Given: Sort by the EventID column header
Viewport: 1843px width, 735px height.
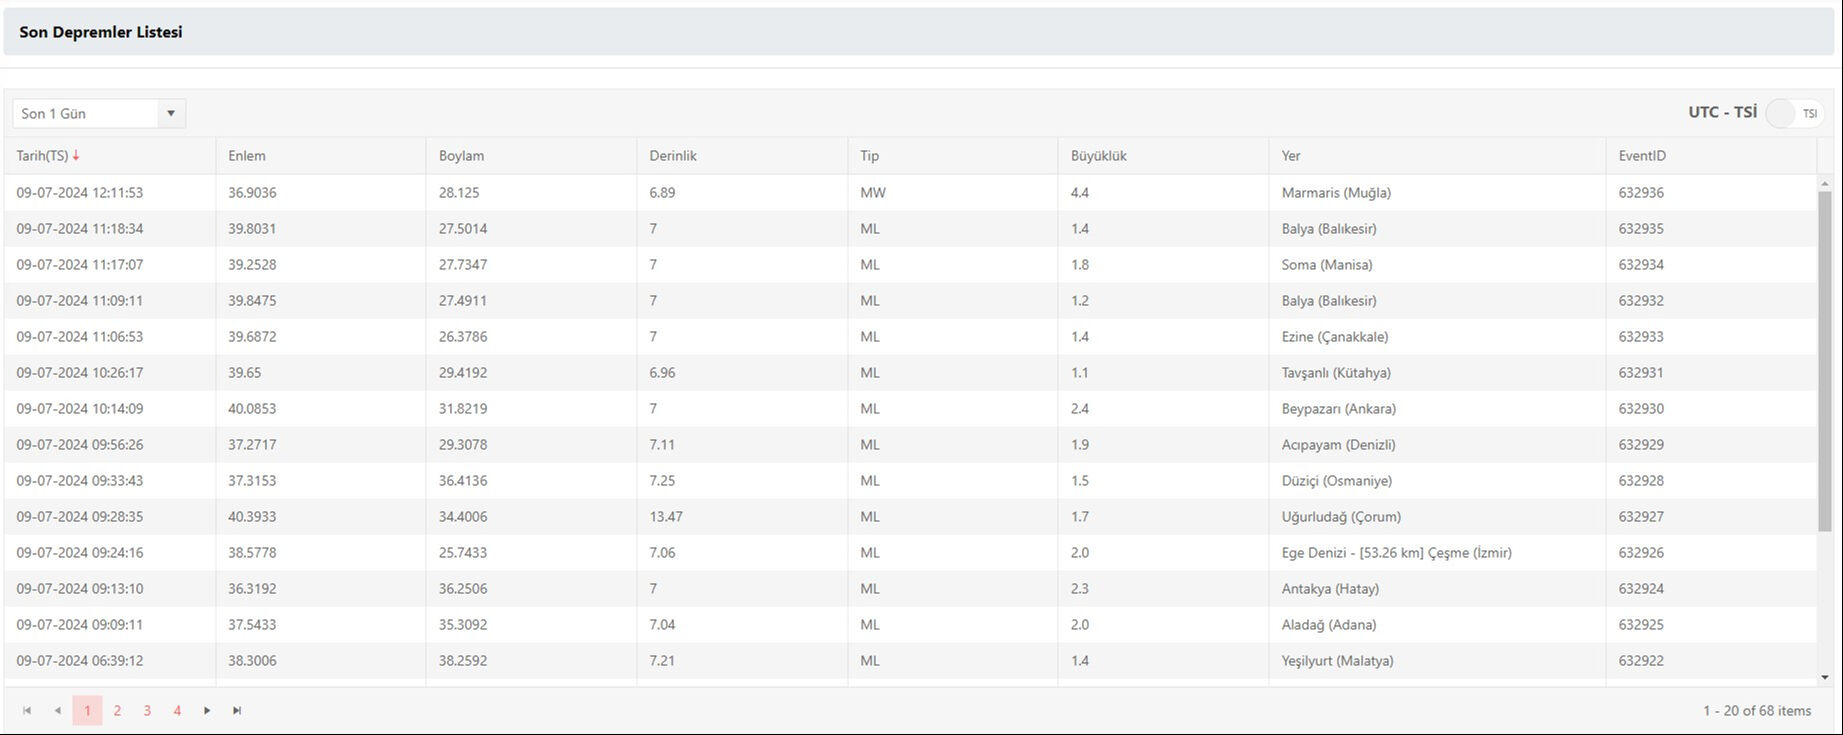Looking at the screenshot, I should point(1642,156).
